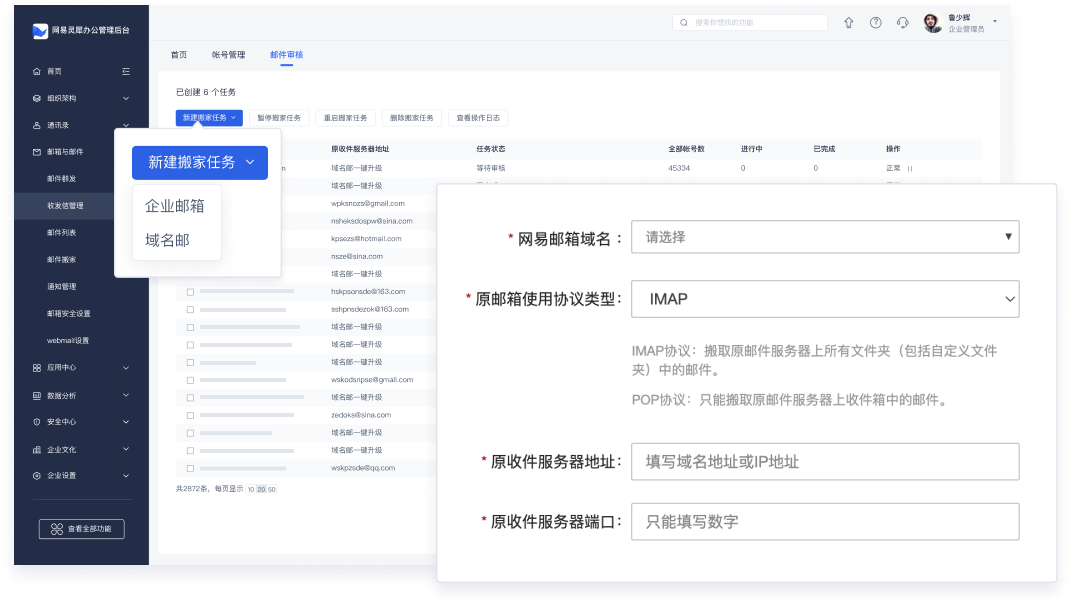Choose 企业邮箱 from the dropdown menu

(175, 206)
